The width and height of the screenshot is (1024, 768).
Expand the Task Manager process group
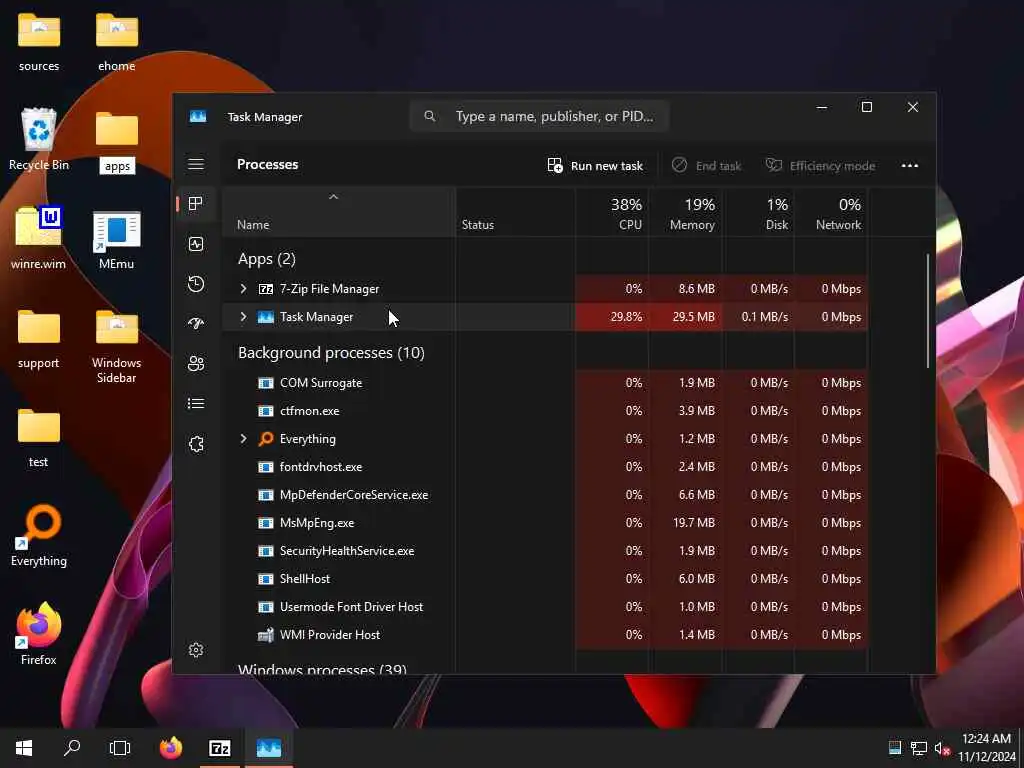[x=244, y=317]
